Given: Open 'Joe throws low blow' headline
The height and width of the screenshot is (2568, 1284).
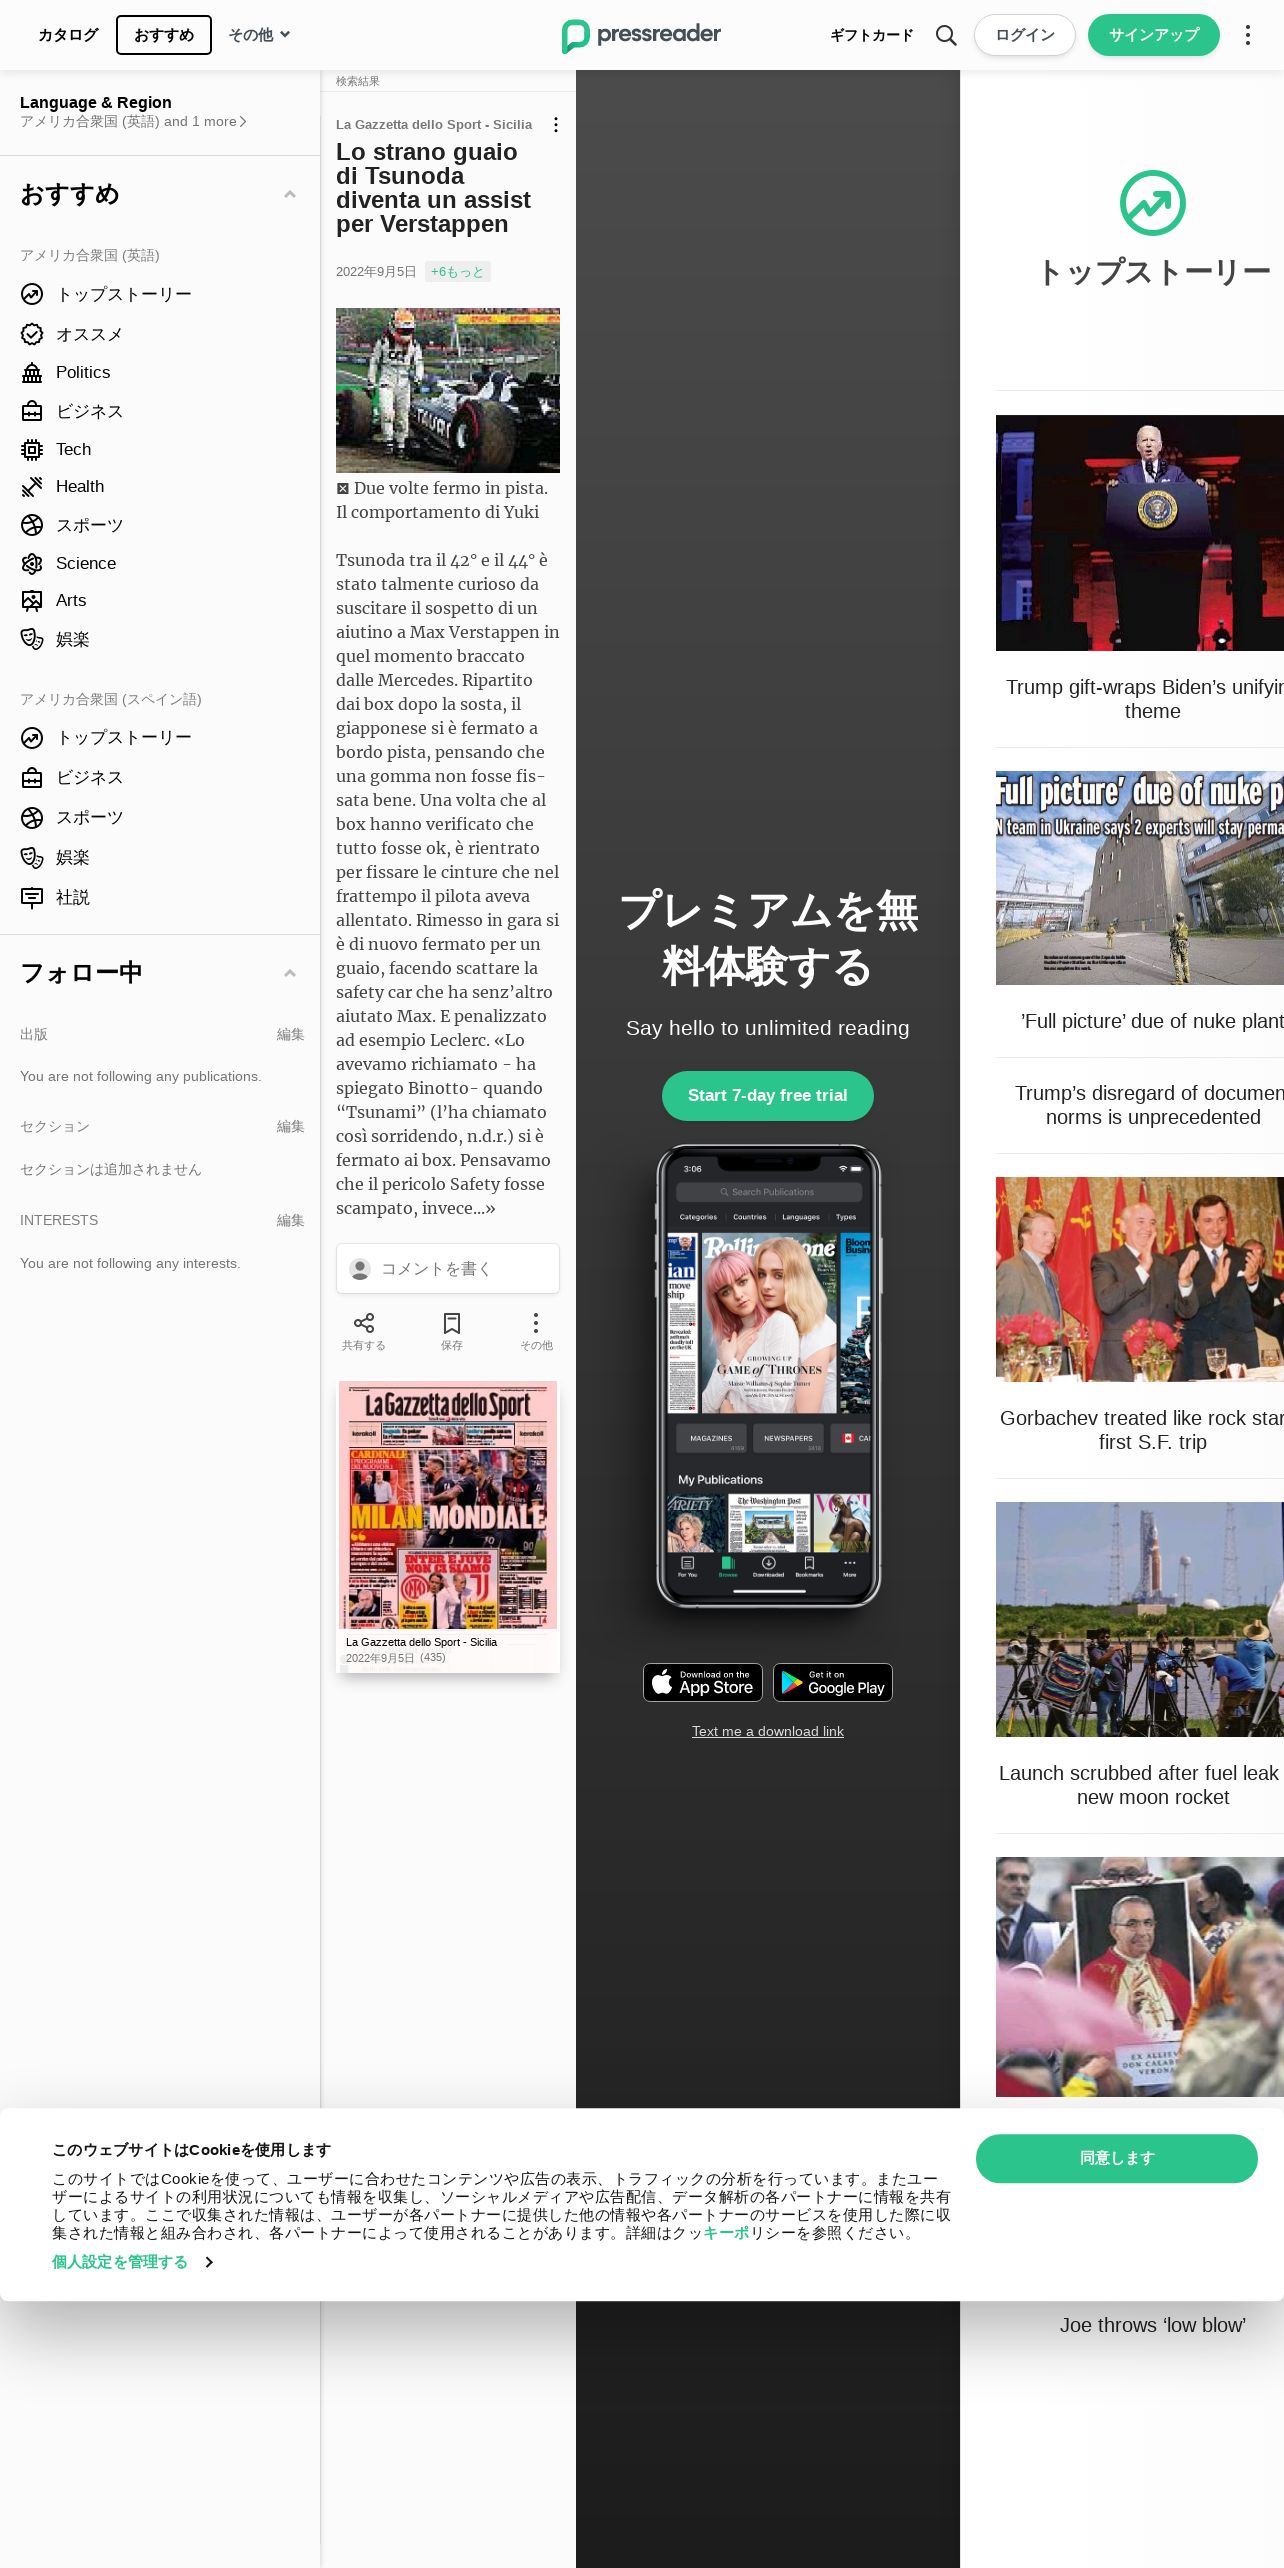Looking at the screenshot, I should [1153, 2325].
